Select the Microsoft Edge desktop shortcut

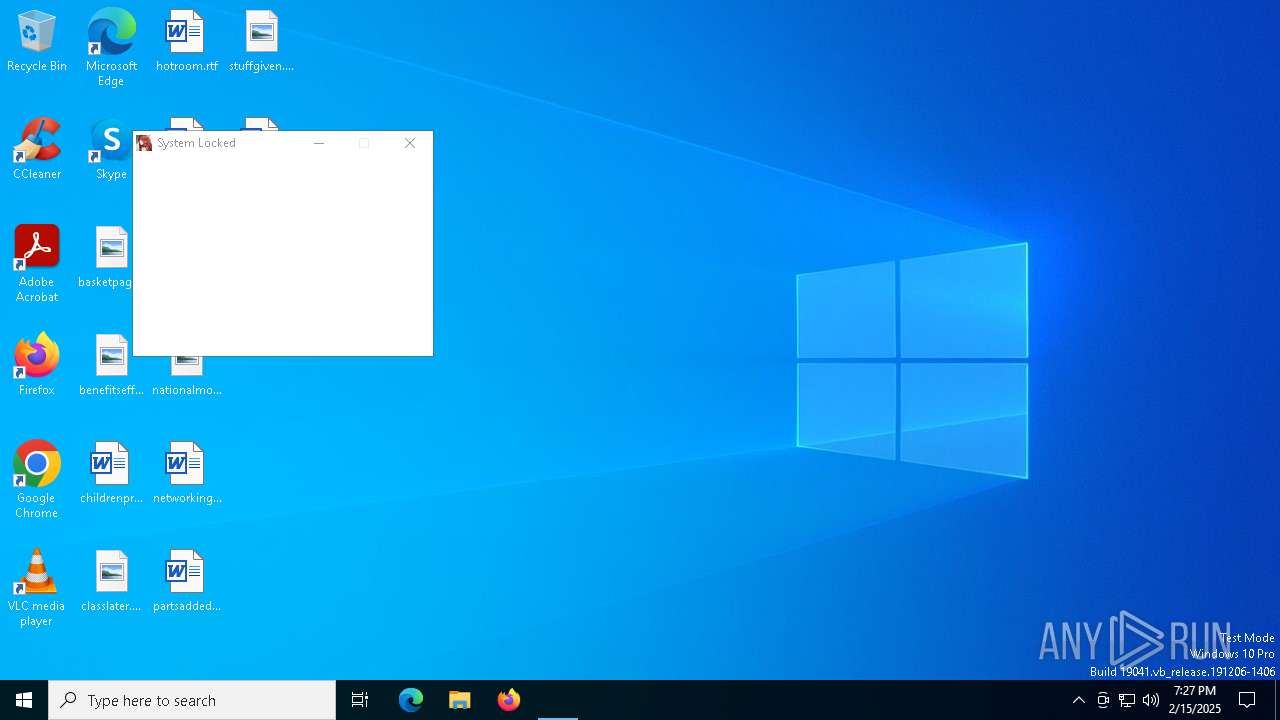click(111, 48)
